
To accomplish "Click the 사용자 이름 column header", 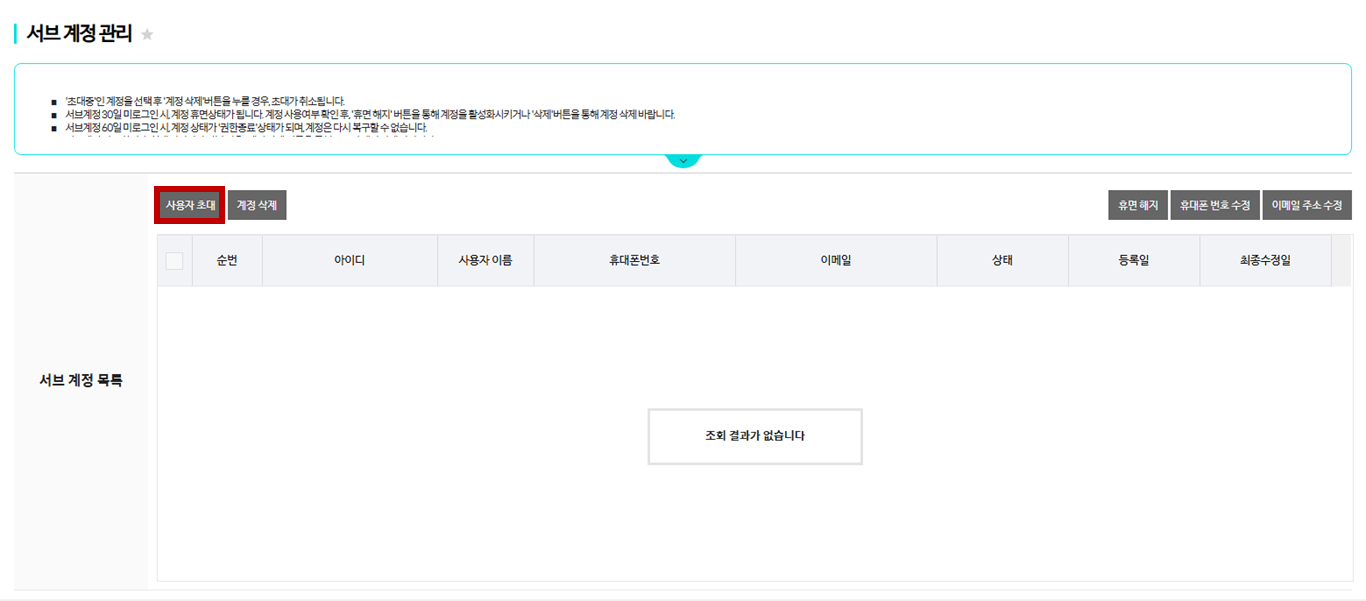I will click(x=486, y=261).
